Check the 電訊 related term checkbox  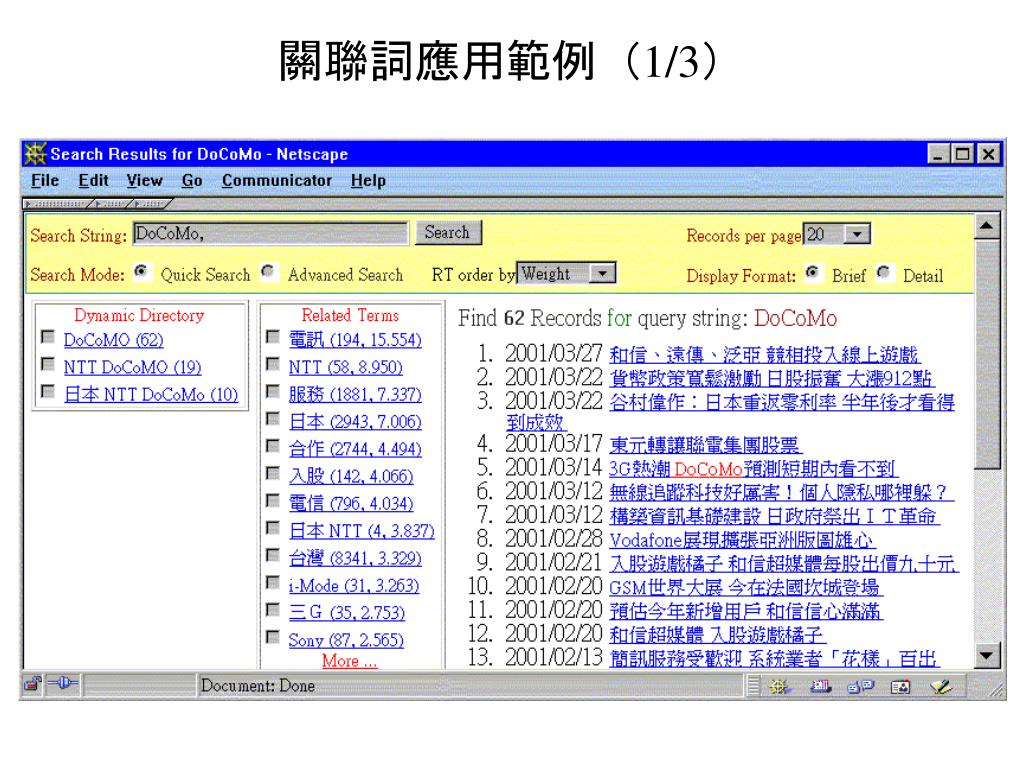[x=273, y=336]
